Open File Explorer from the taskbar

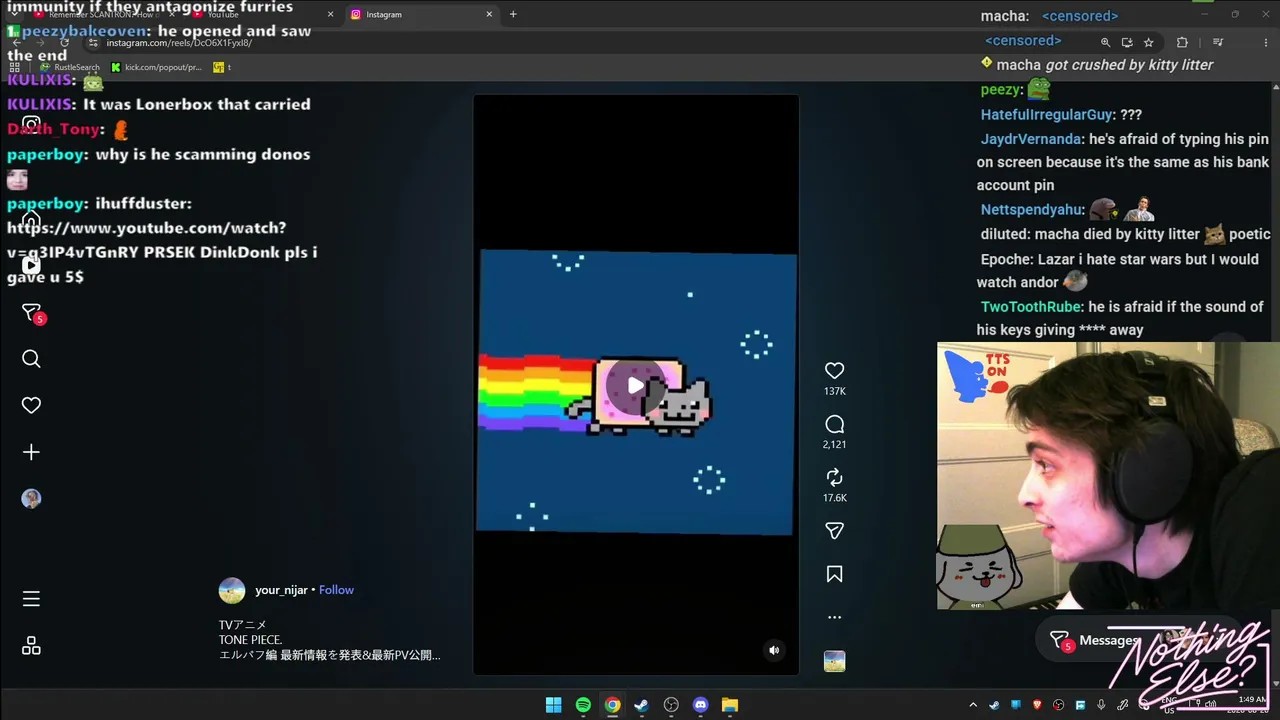pos(730,705)
